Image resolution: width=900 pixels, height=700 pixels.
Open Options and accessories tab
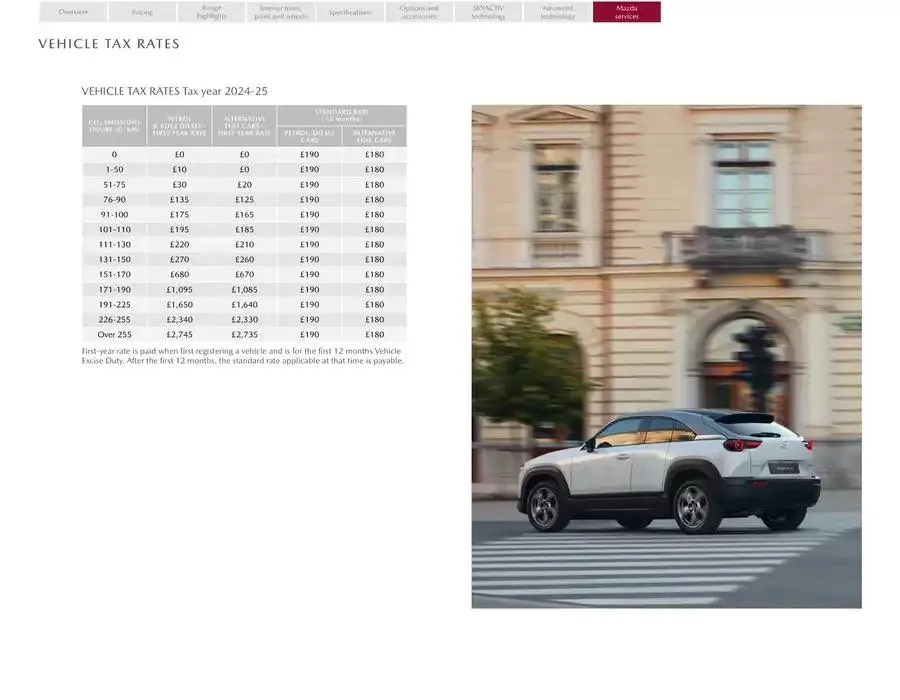[418, 12]
